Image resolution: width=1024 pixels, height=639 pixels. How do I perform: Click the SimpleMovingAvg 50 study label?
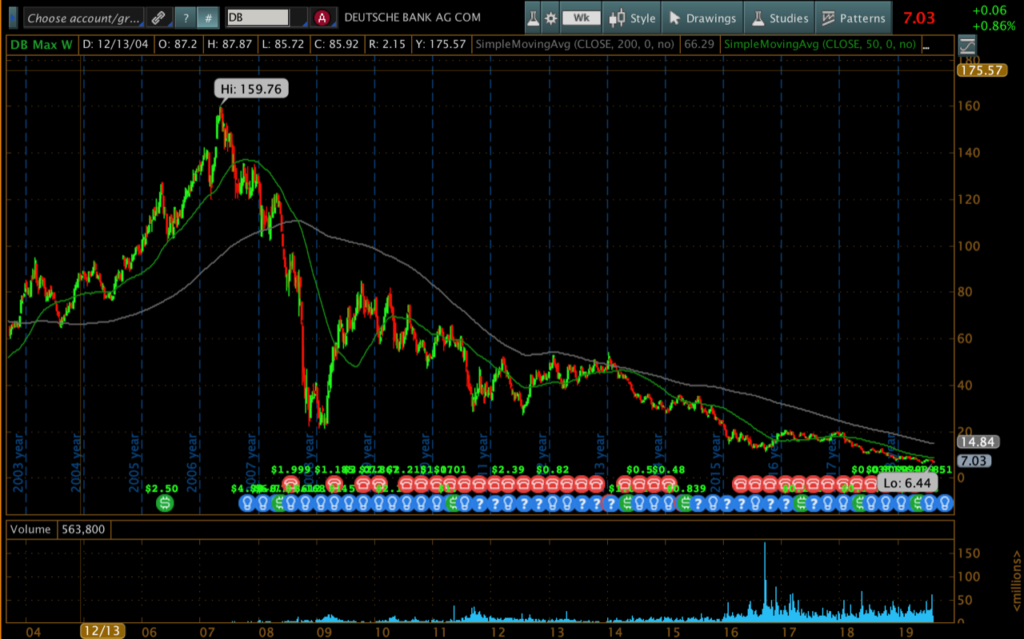(820, 44)
